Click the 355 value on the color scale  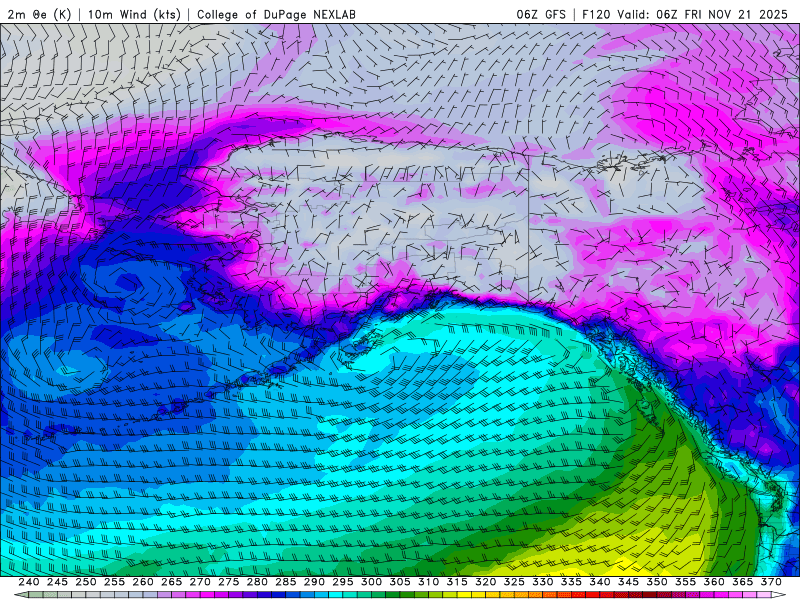[686, 582]
